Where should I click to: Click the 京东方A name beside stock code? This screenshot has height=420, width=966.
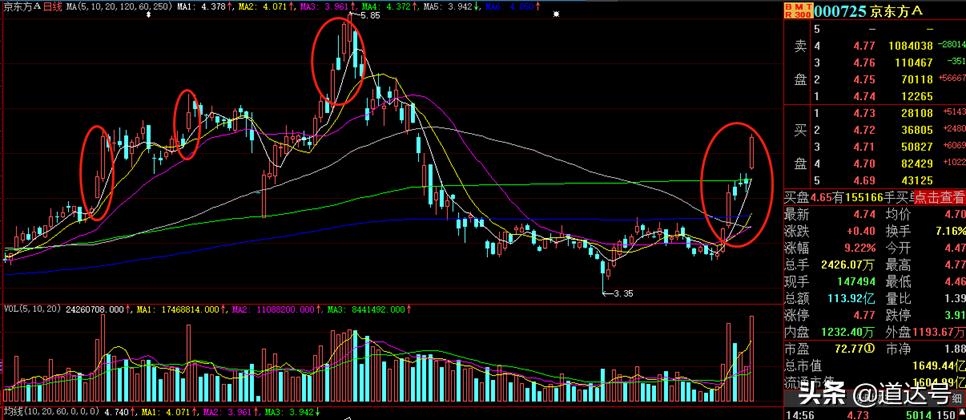tap(897, 11)
